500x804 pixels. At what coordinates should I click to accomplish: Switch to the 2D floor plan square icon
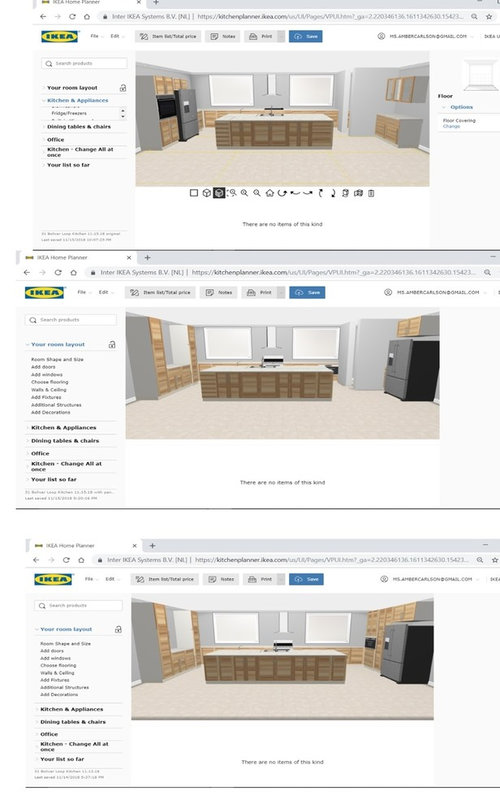point(194,193)
